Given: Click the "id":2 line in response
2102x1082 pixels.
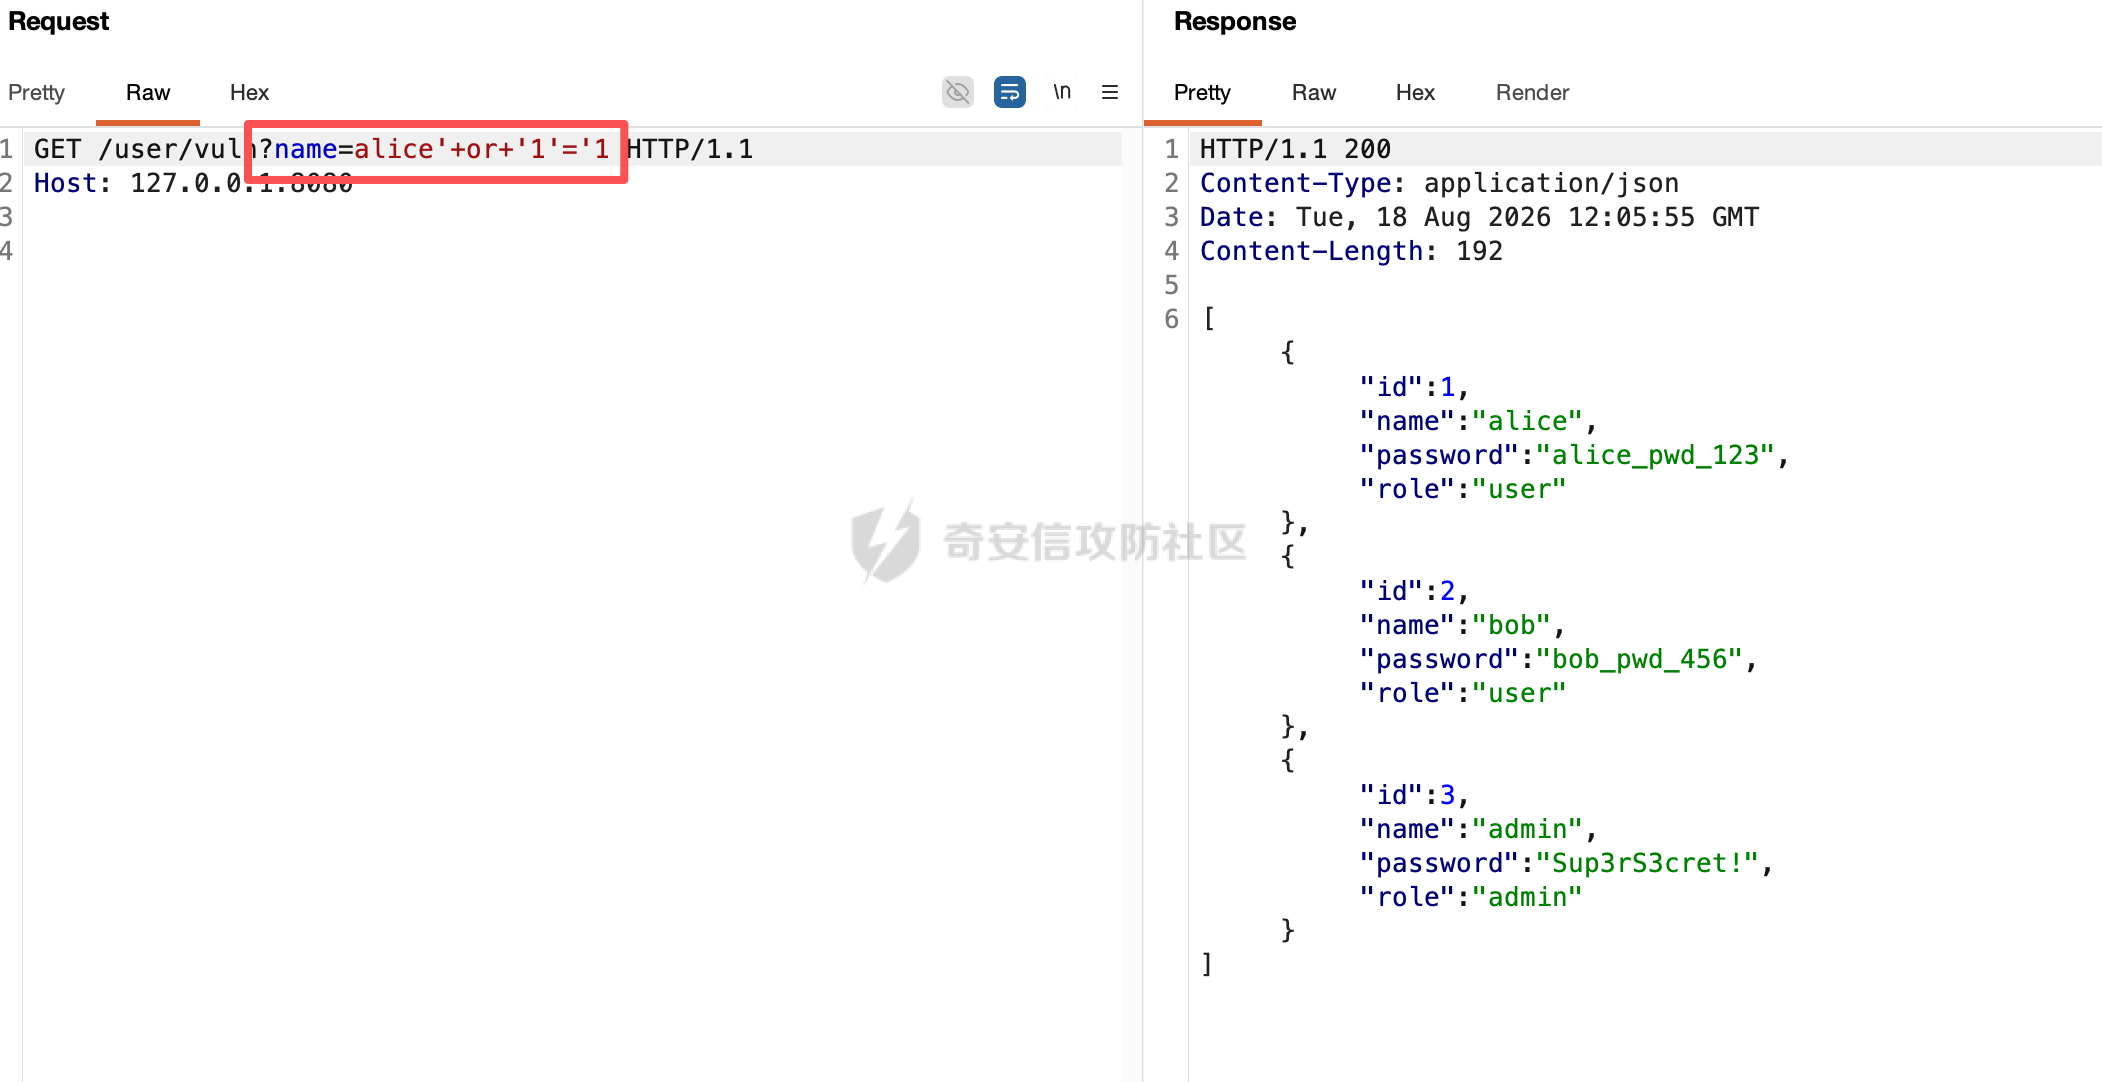Looking at the screenshot, I should 1414,591.
